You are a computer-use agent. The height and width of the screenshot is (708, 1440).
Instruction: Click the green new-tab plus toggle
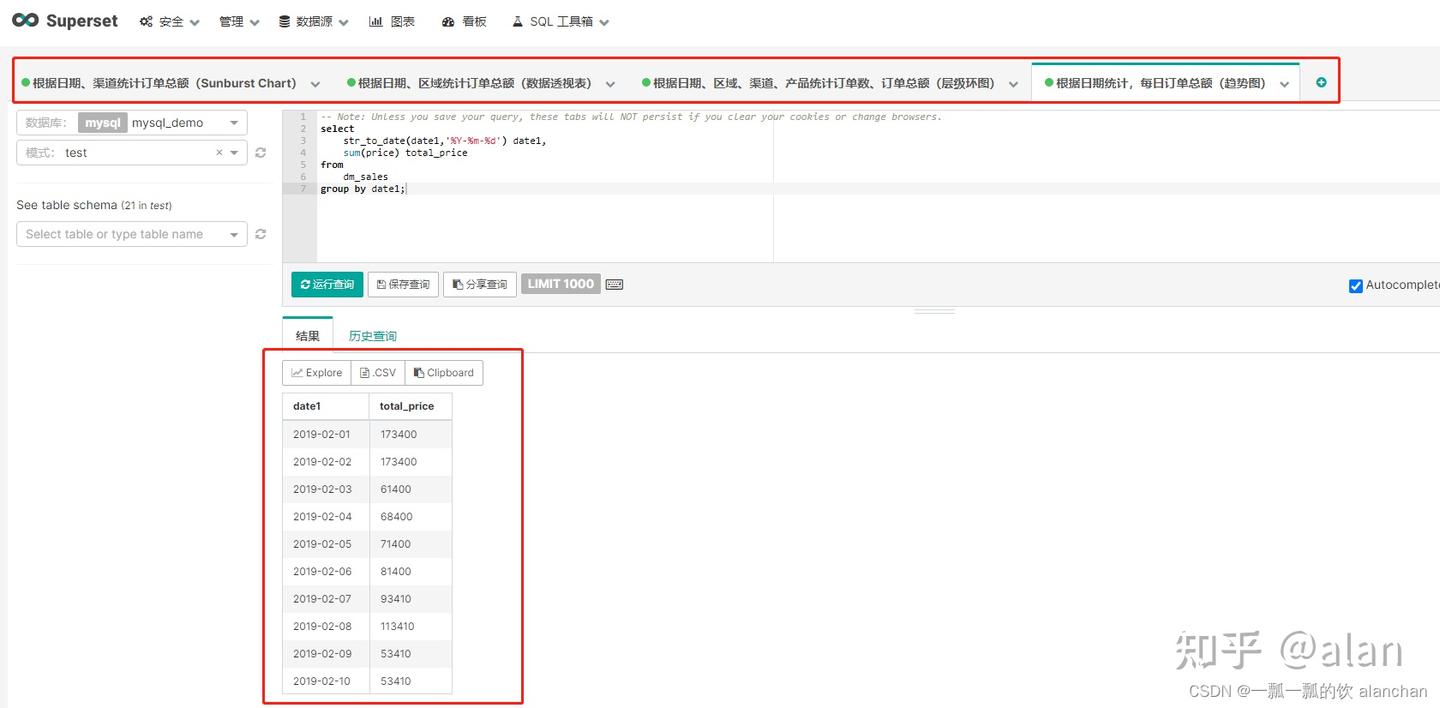tap(1320, 83)
